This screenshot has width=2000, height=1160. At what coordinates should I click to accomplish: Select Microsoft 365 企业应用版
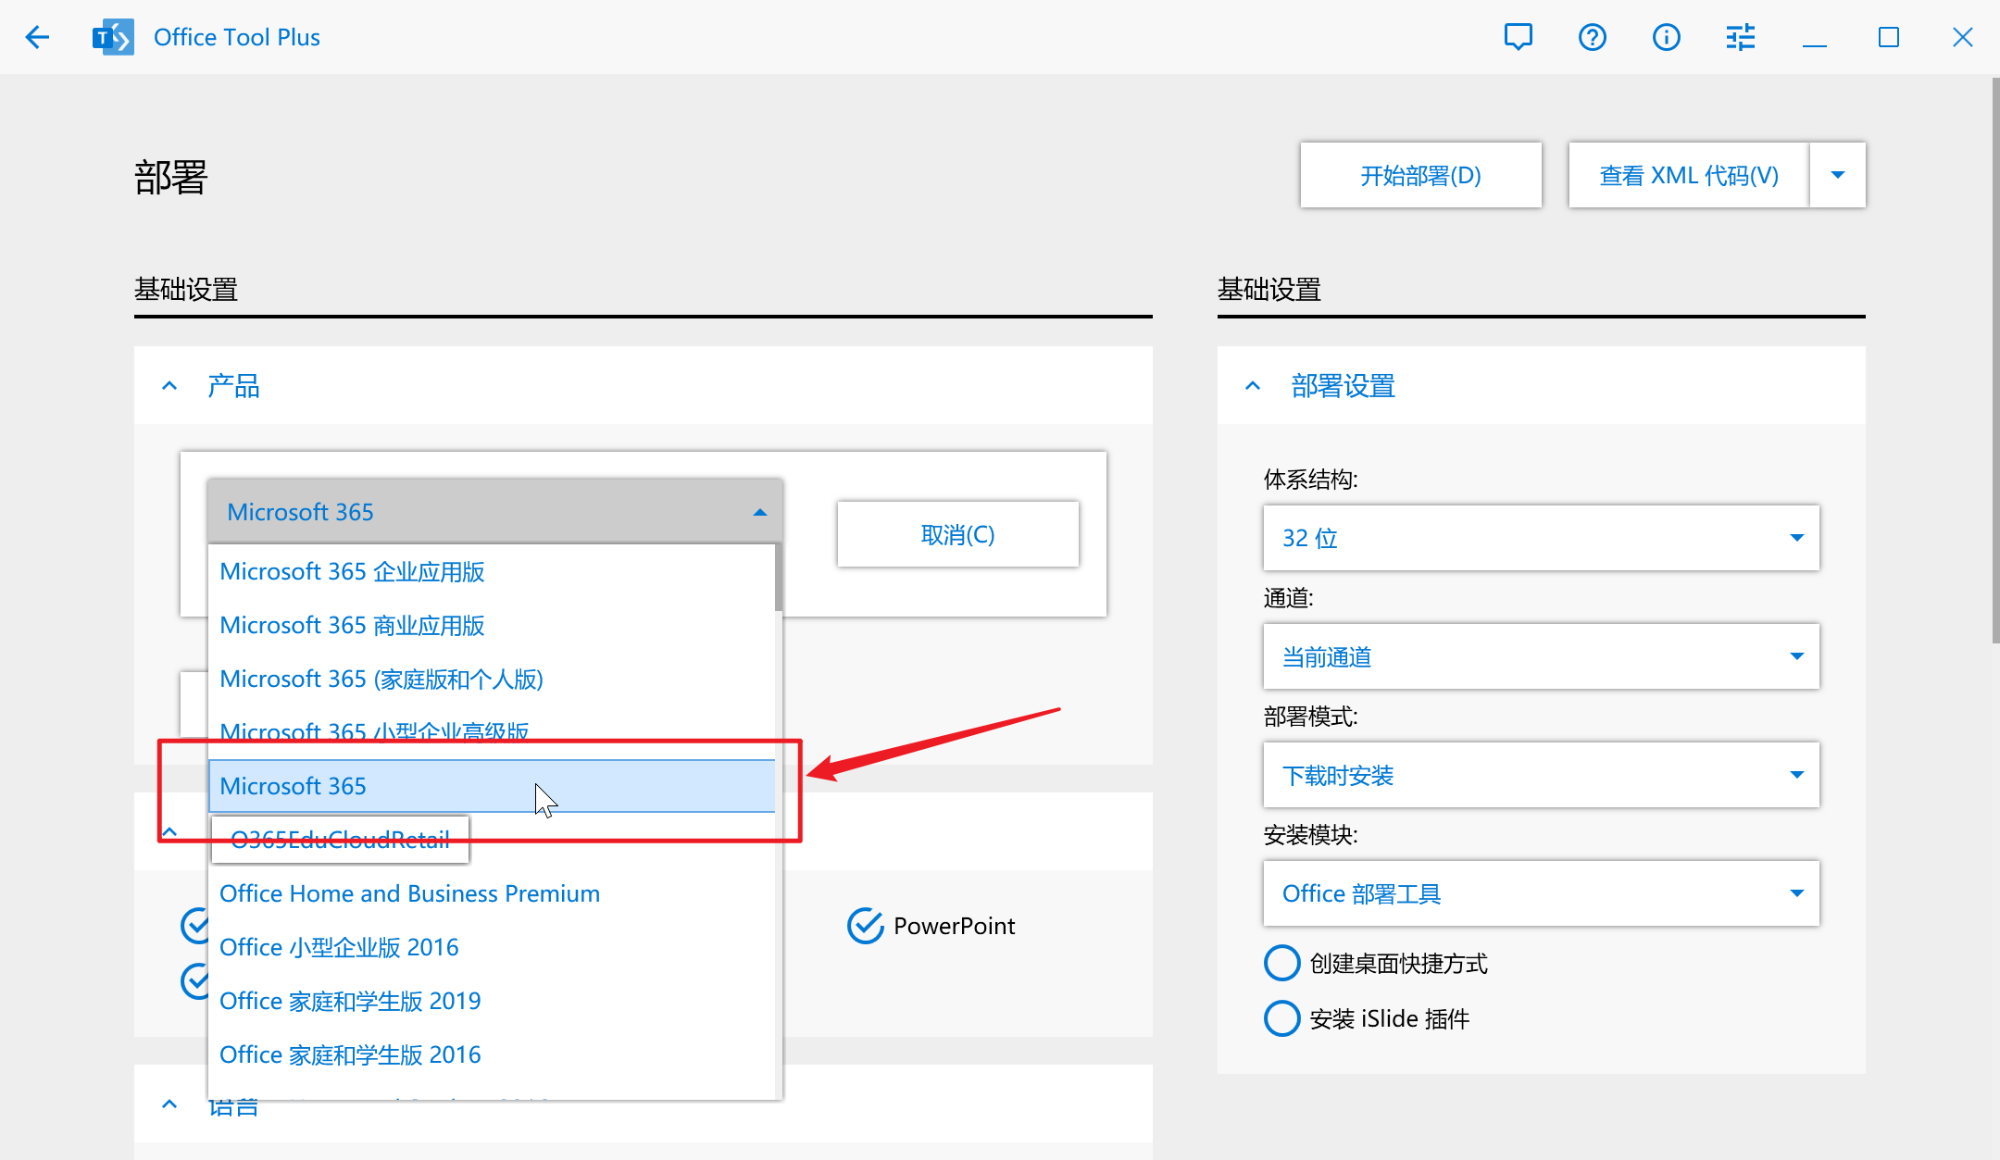491,572
